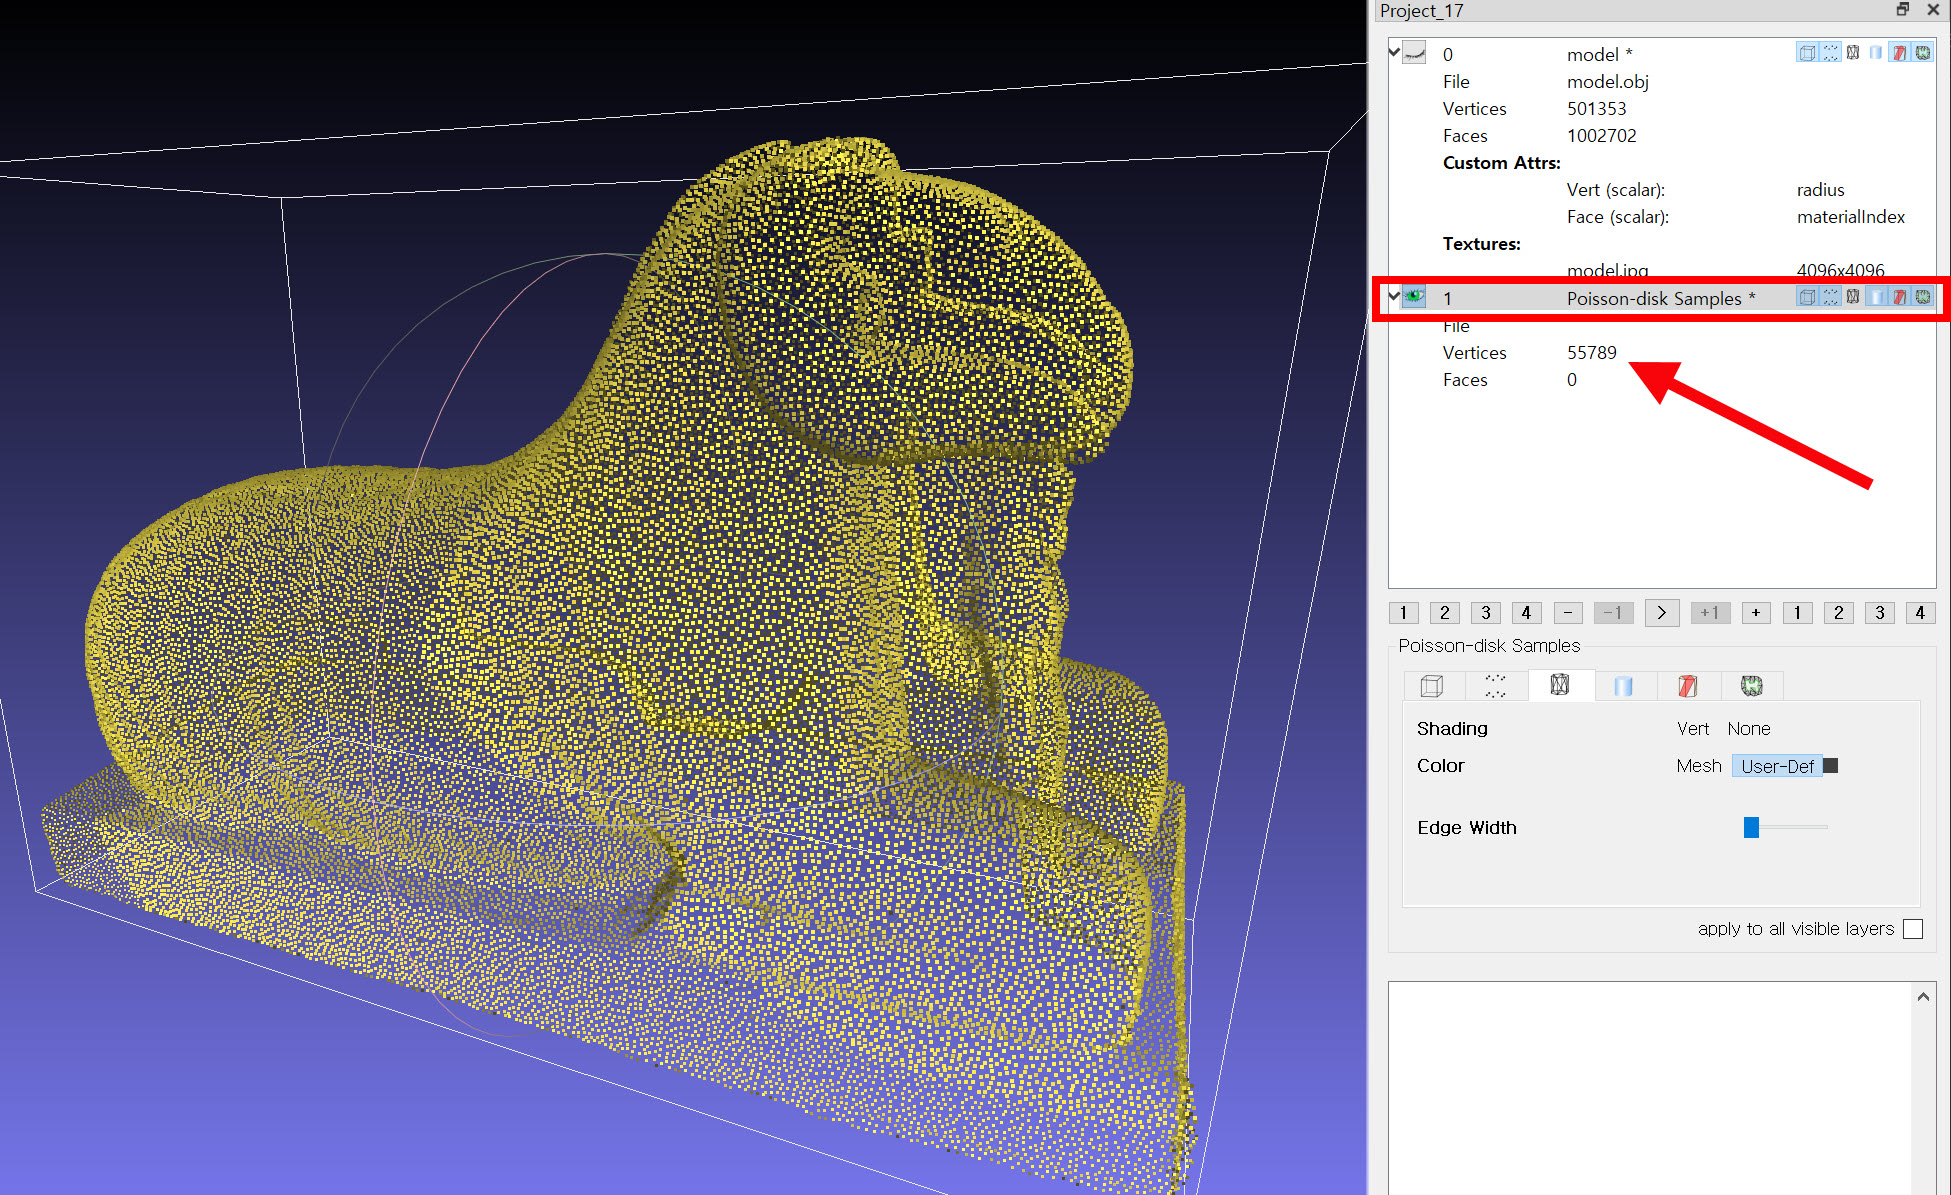Toggle solid fill for Poisson-disk Samples layer
The height and width of the screenshot is (1195, 1951).
pos(1877,297)
